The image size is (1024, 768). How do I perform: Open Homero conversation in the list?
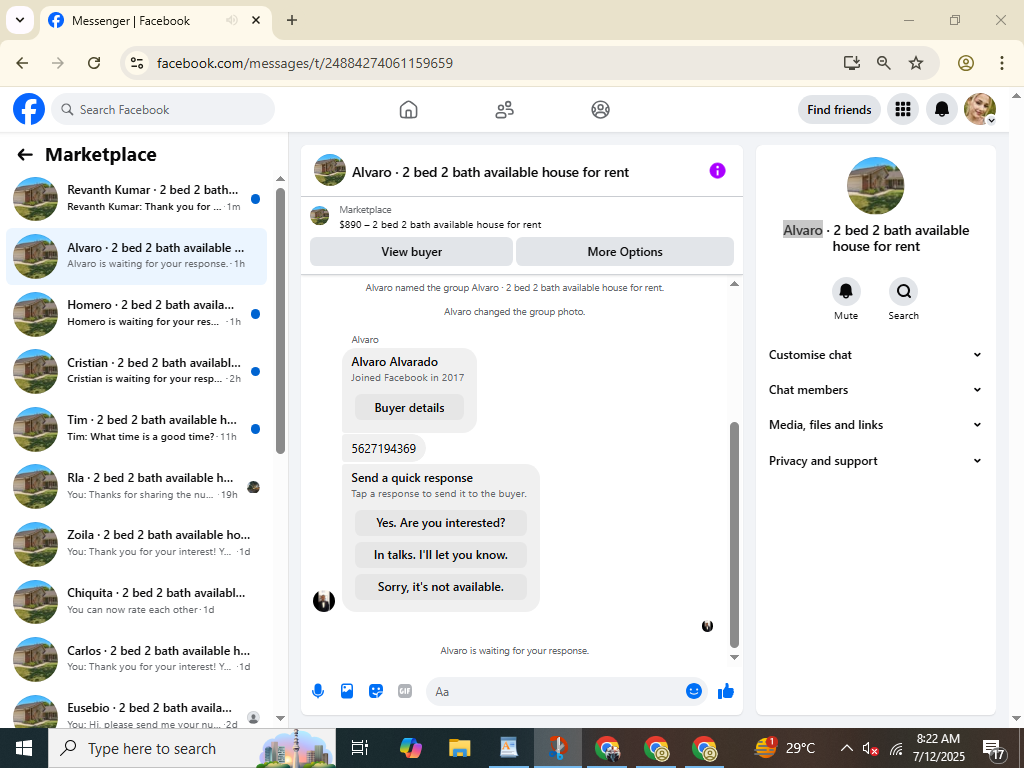click(x=136, y=313)
